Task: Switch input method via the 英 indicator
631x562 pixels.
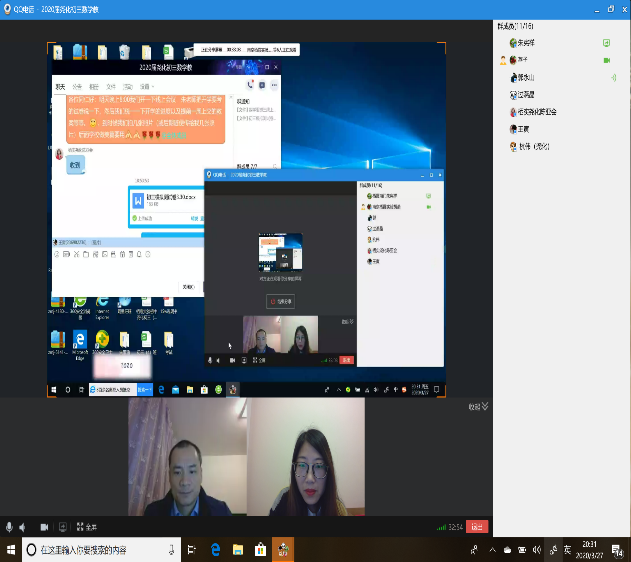Action: pyautogui.click(x=567, y=550)
